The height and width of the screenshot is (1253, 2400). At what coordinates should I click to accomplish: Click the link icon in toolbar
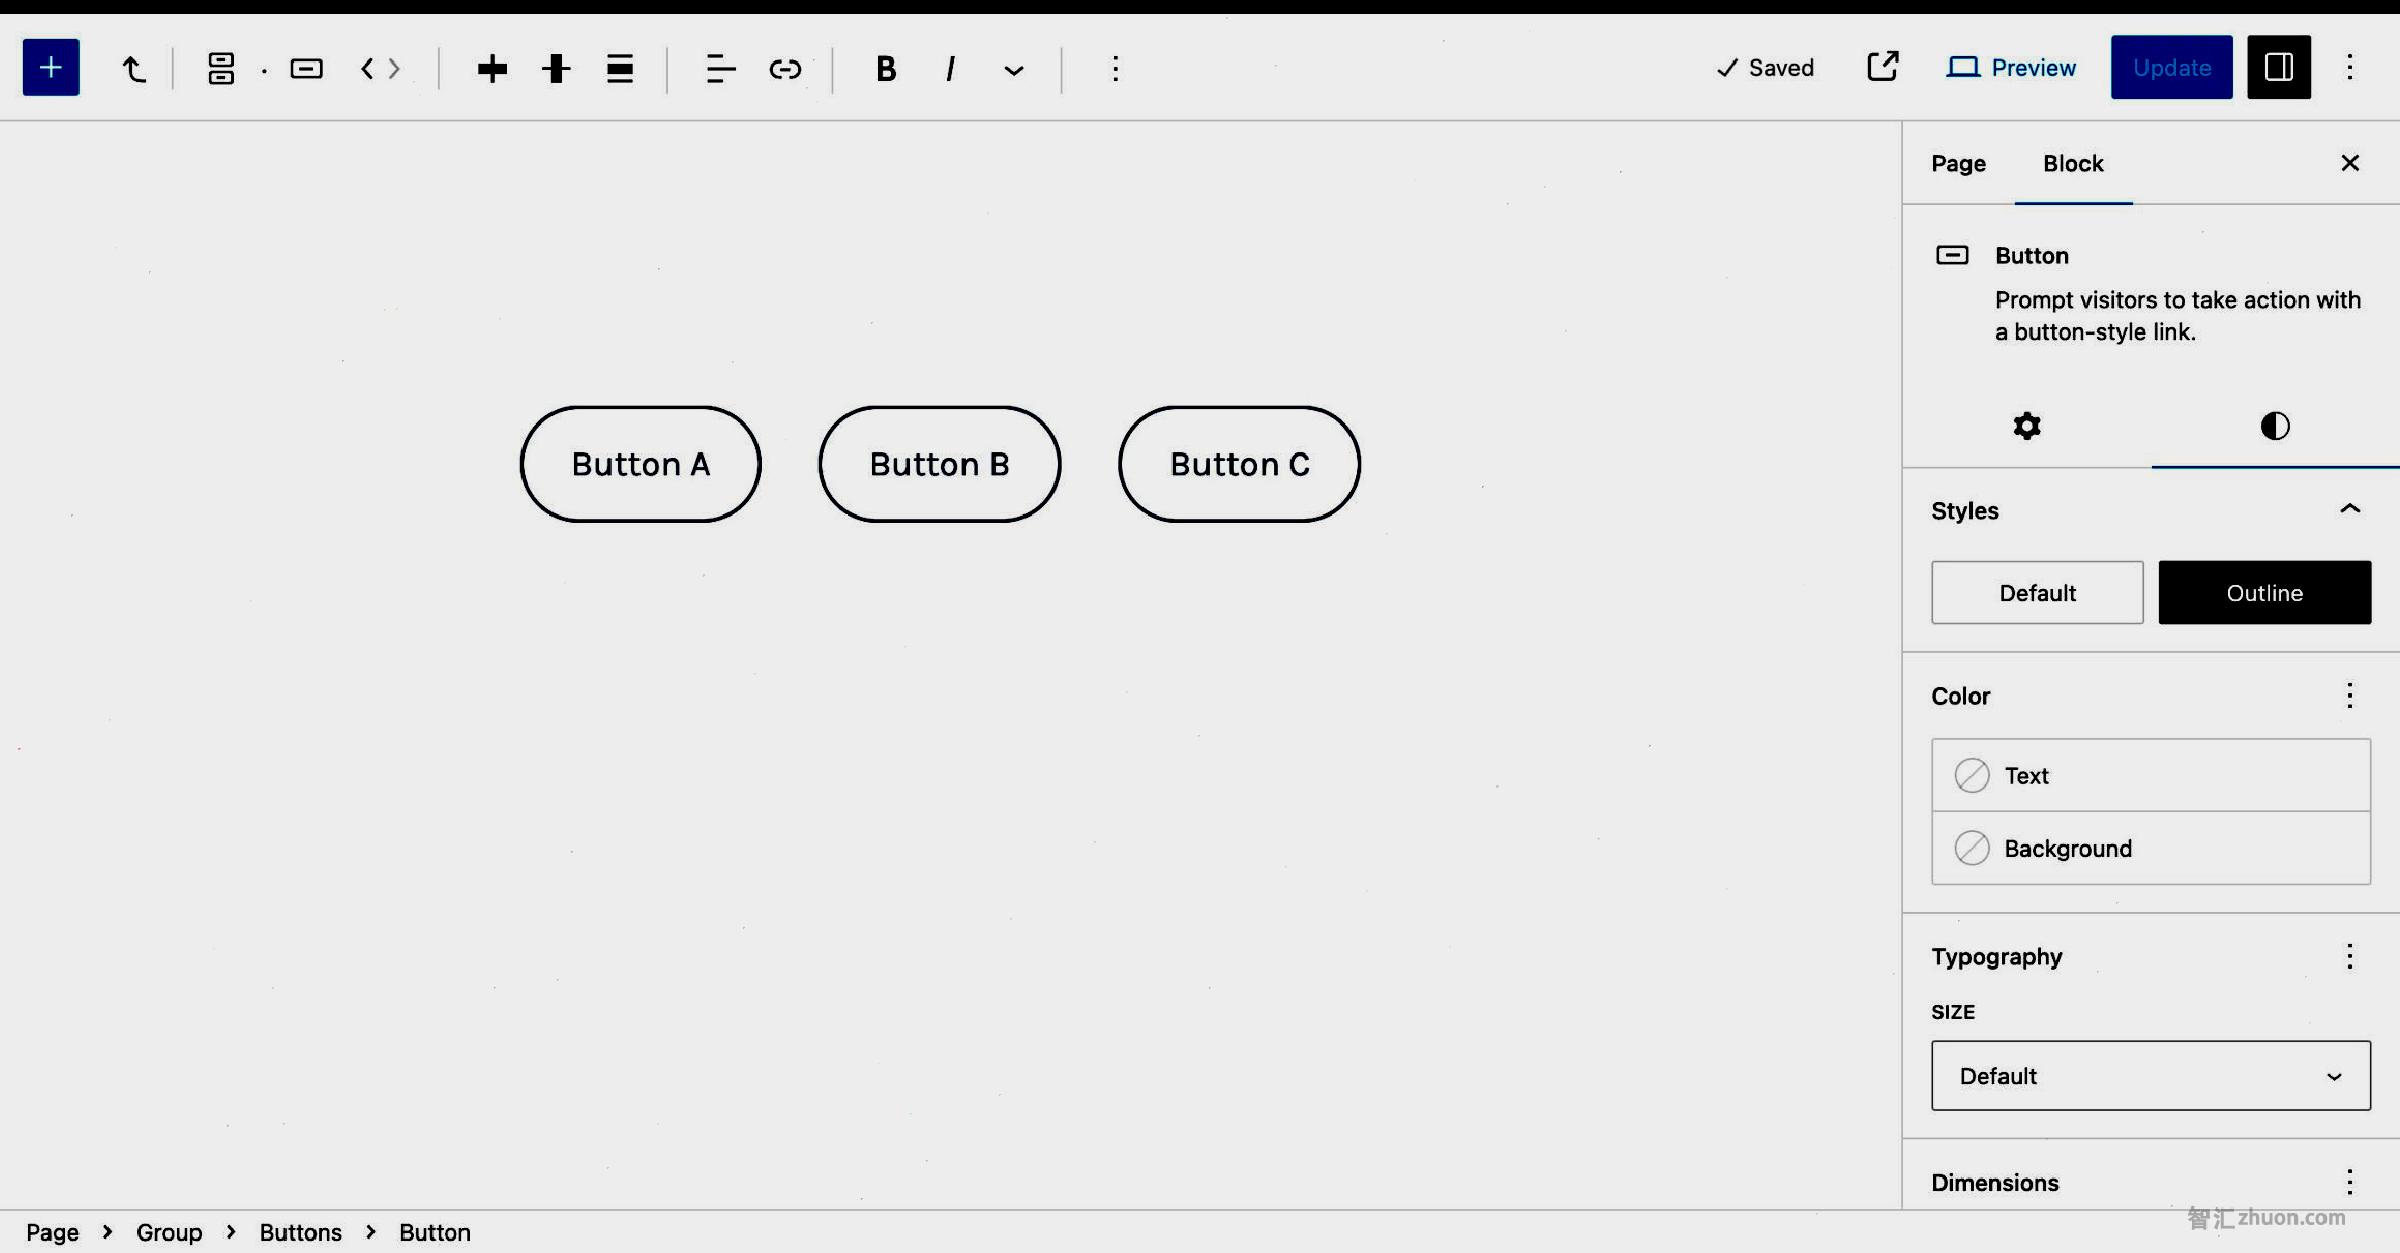[785, 69]
